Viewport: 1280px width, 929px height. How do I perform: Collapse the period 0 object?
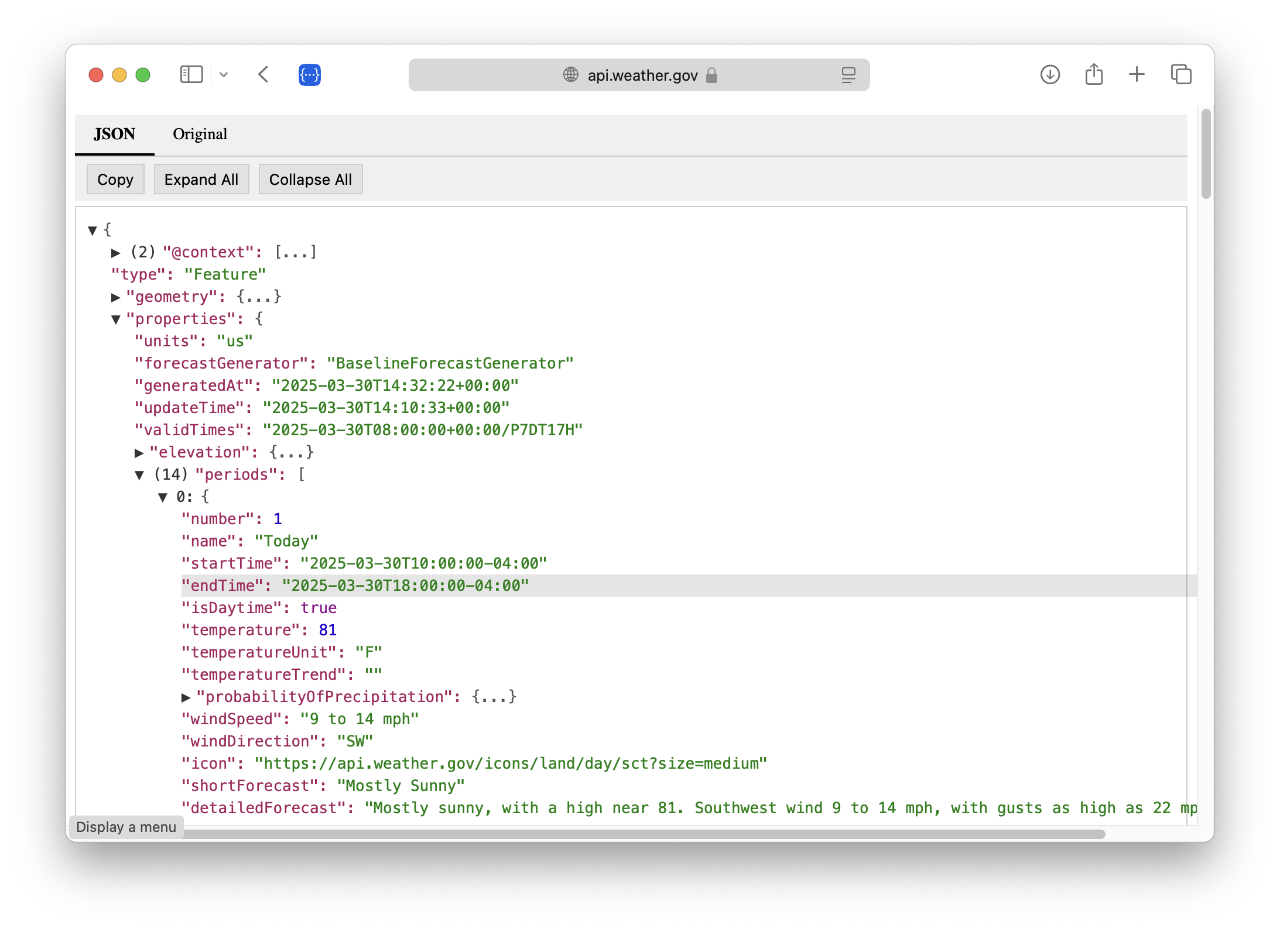tap(163, 496)
